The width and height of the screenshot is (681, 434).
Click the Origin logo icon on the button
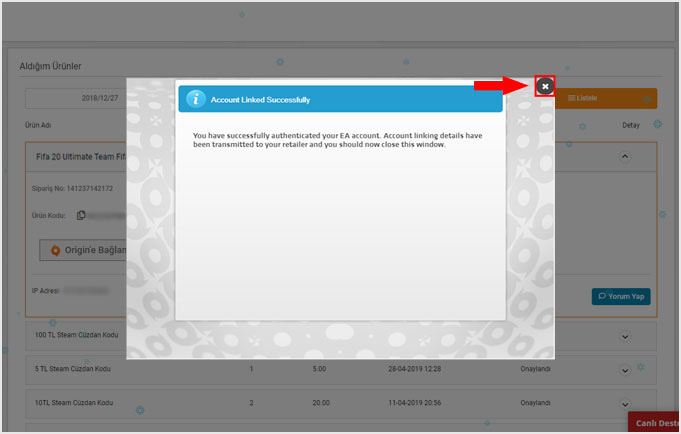pos(55,249)
